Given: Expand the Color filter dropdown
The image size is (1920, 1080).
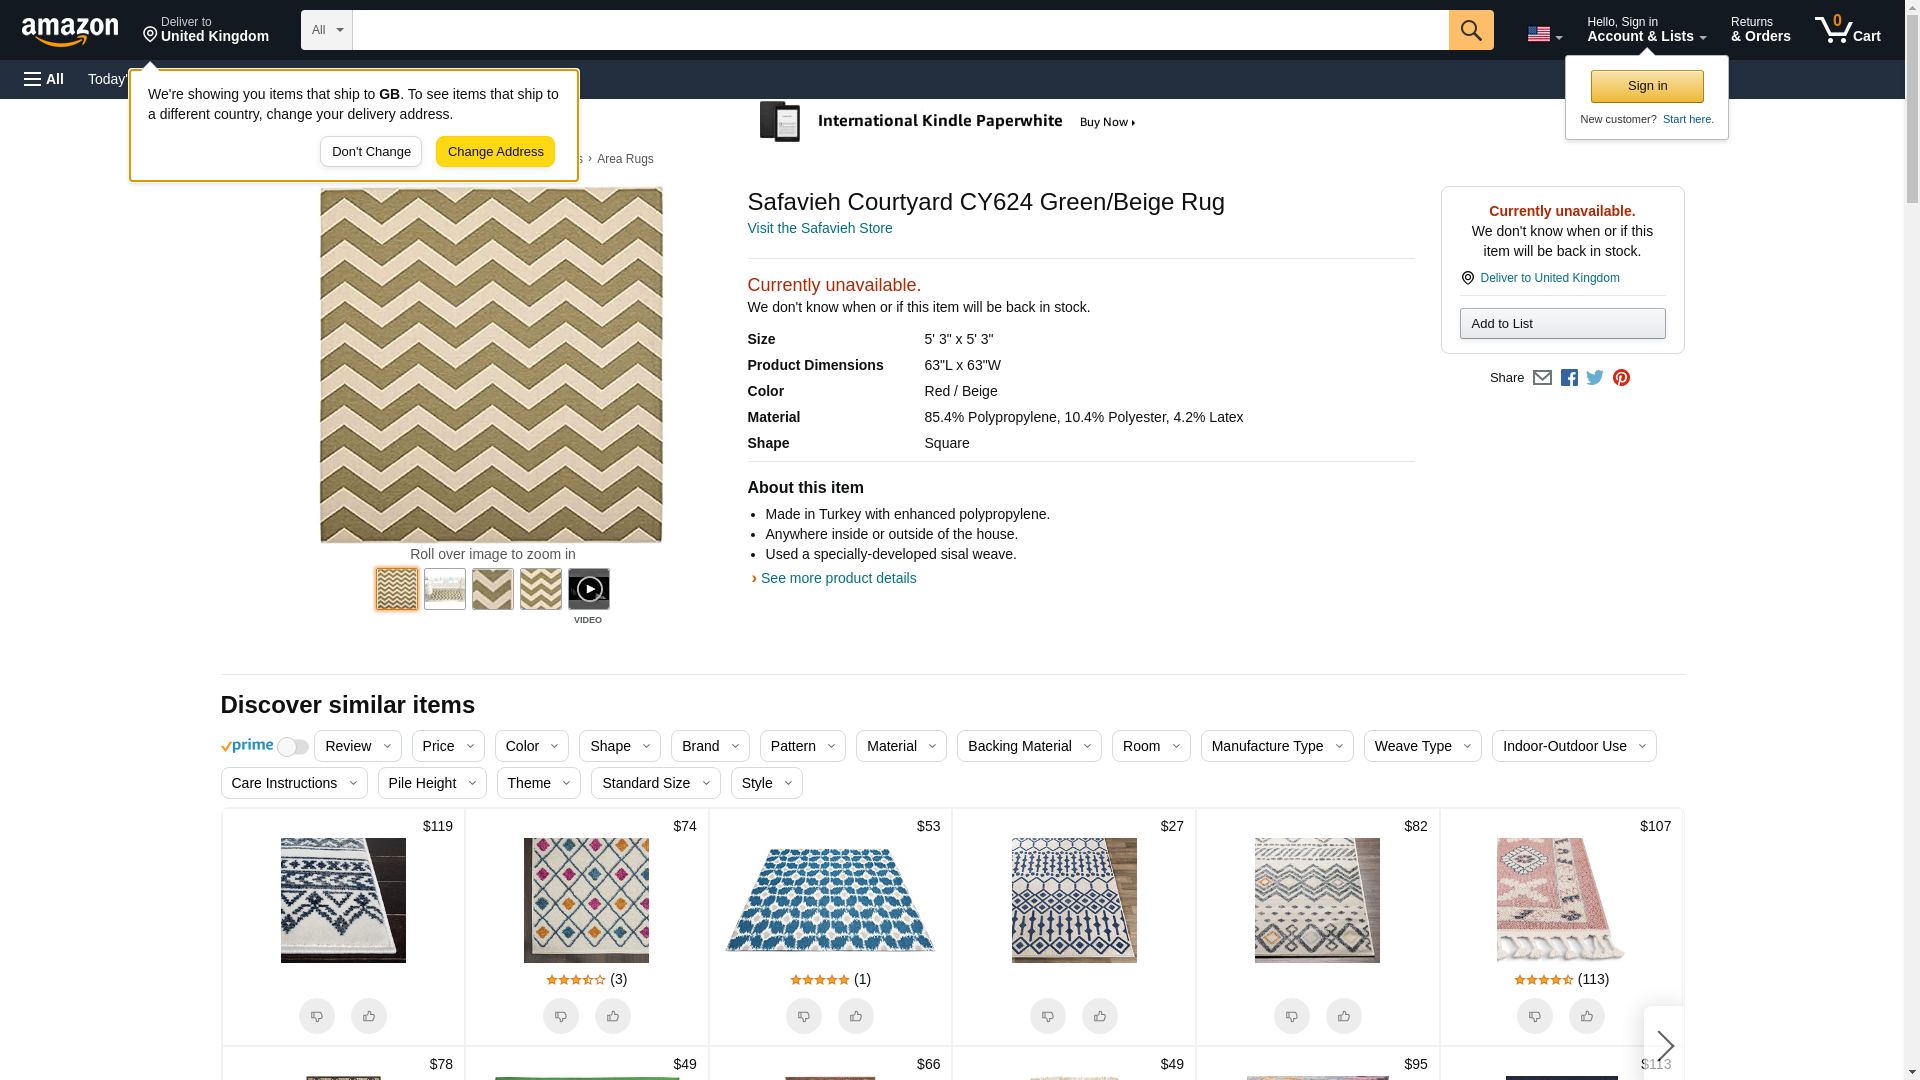Looking at the screenshot, I should [531, 746].
